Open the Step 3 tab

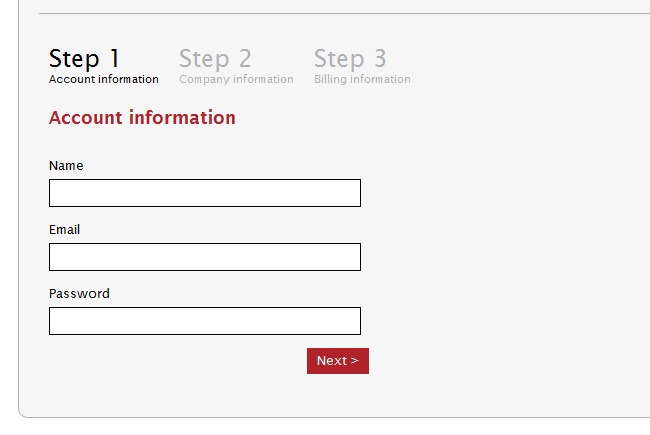350,59
